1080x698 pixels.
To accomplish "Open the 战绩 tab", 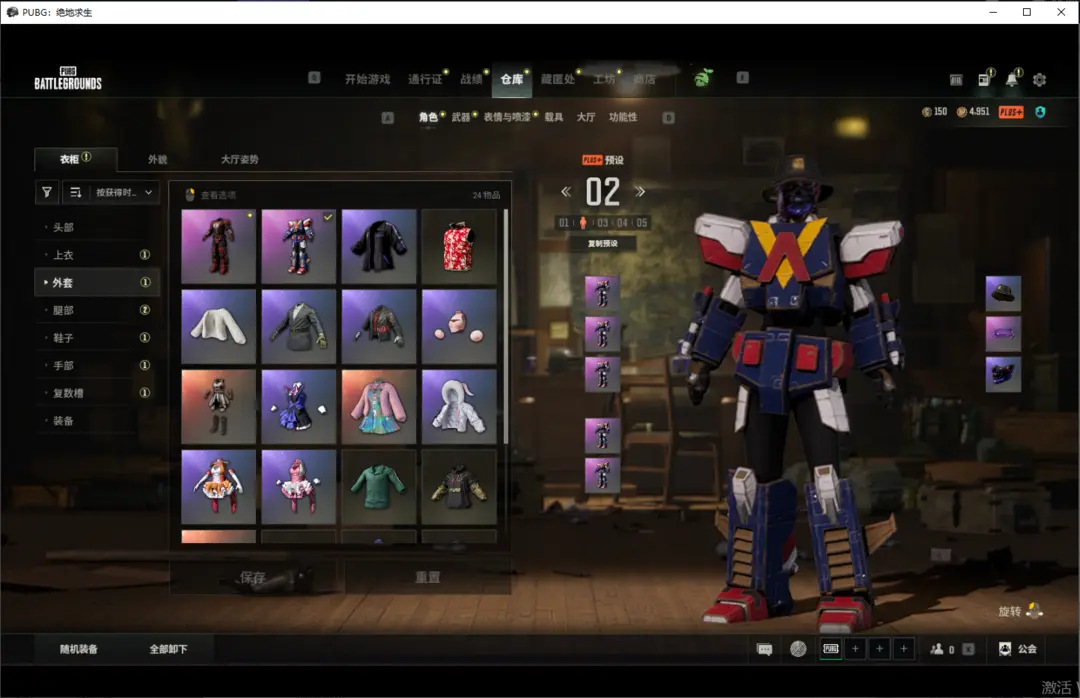I will coord(471,79).
